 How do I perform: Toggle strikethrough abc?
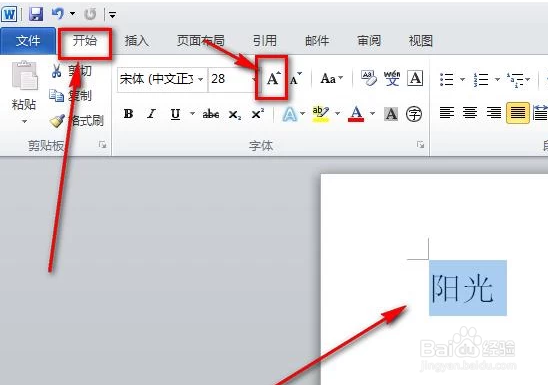pyautogui.click(x=211, y=114)
